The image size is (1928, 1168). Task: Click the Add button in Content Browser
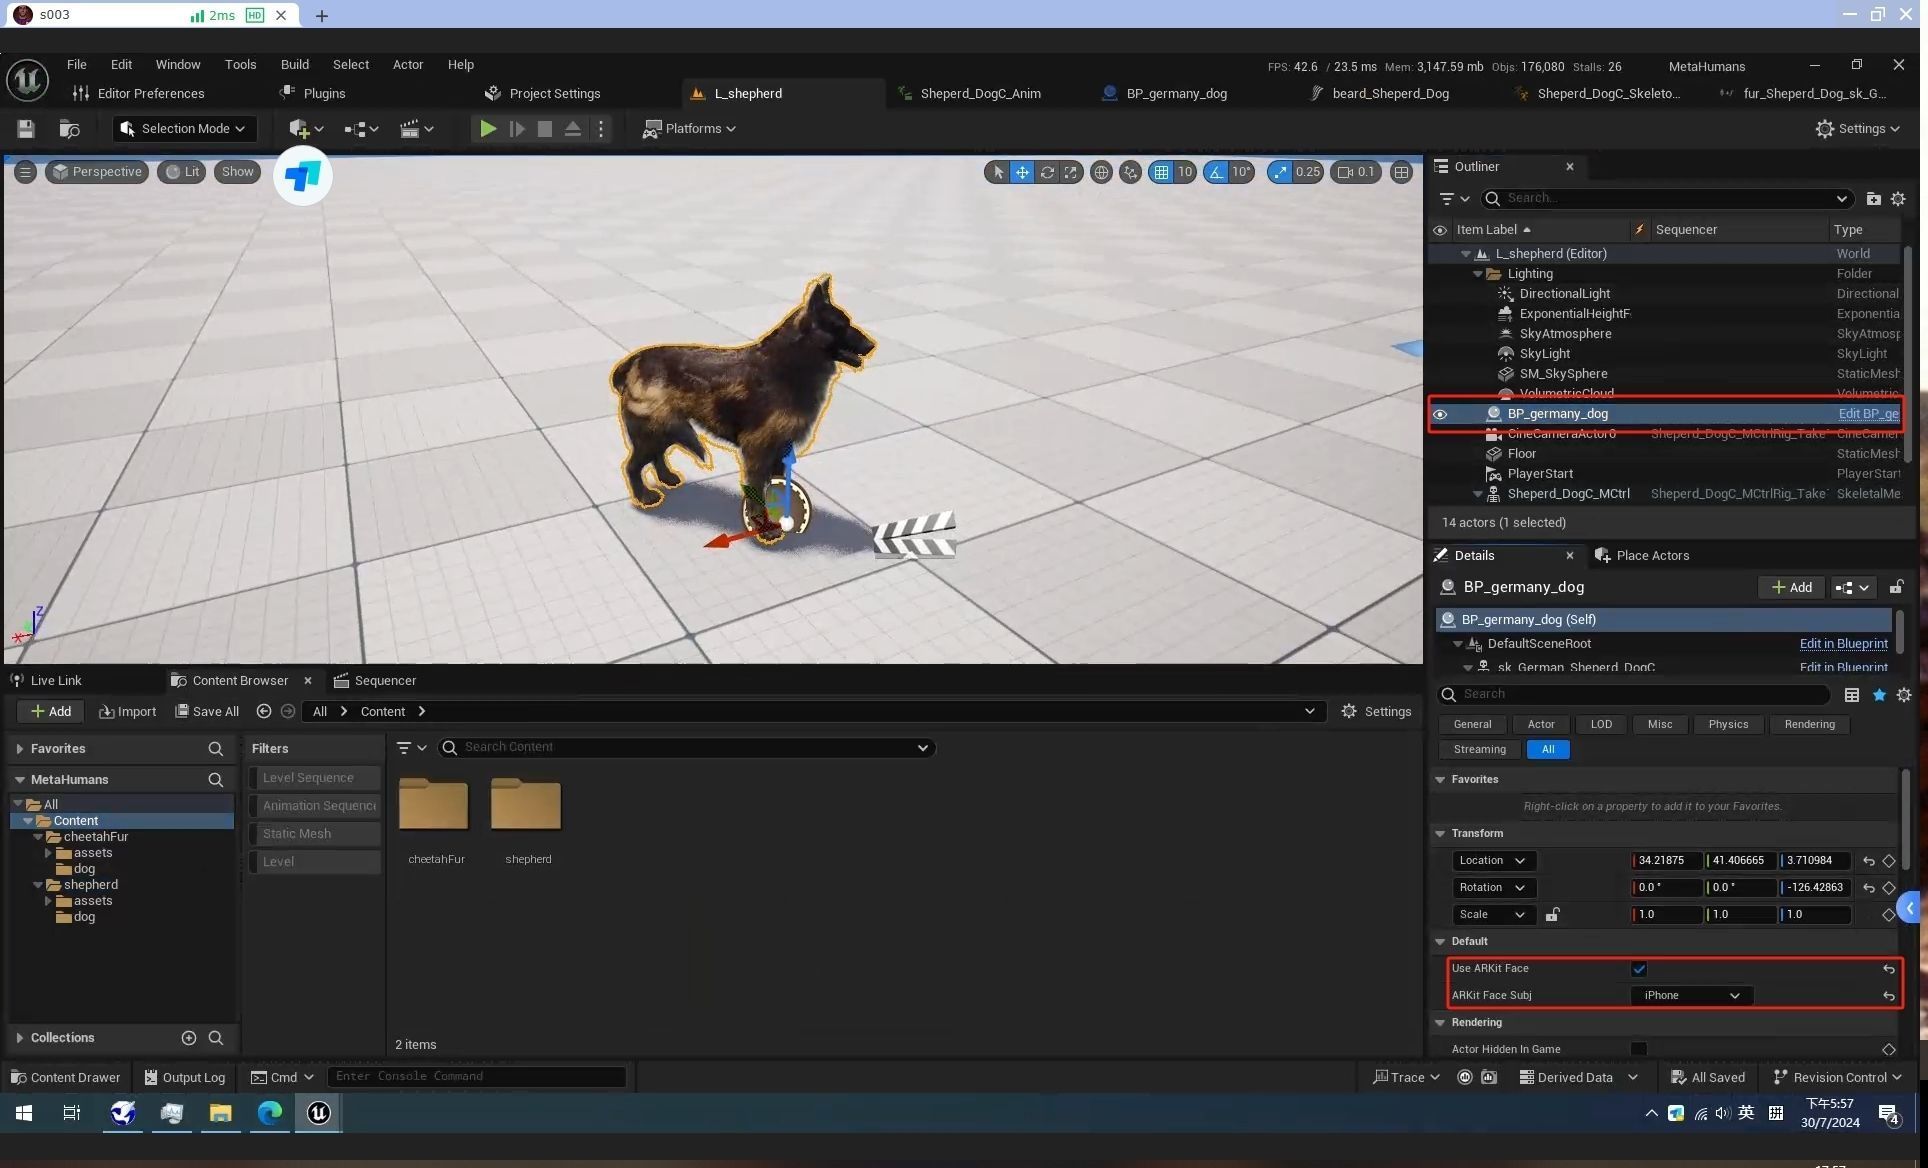coord(50,712)
